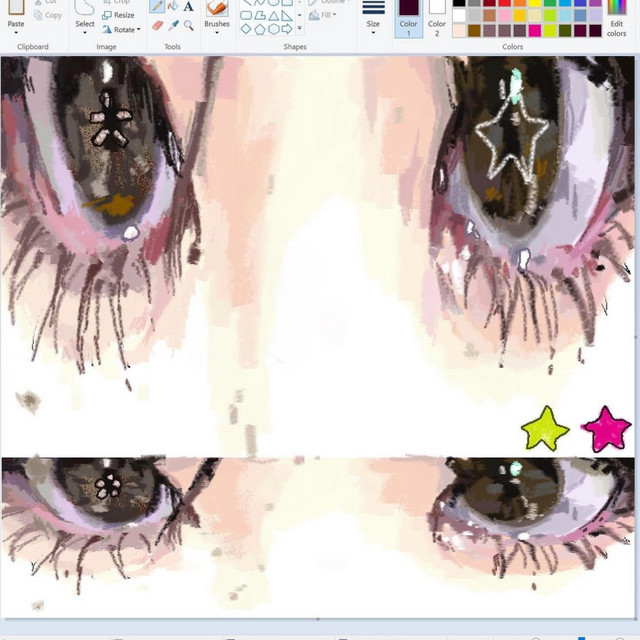Click the Copy command in Clipboard

[x=47, y=15]
